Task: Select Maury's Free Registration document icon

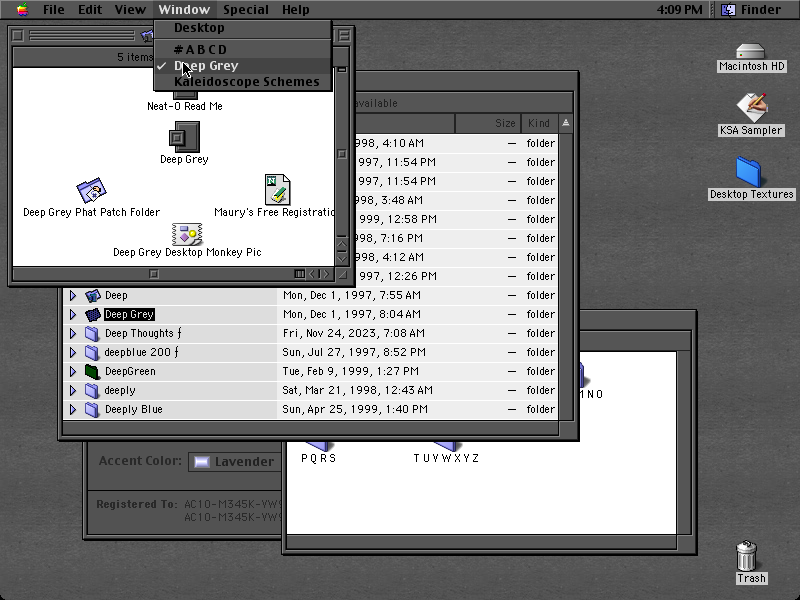Action: pos(278,189)
